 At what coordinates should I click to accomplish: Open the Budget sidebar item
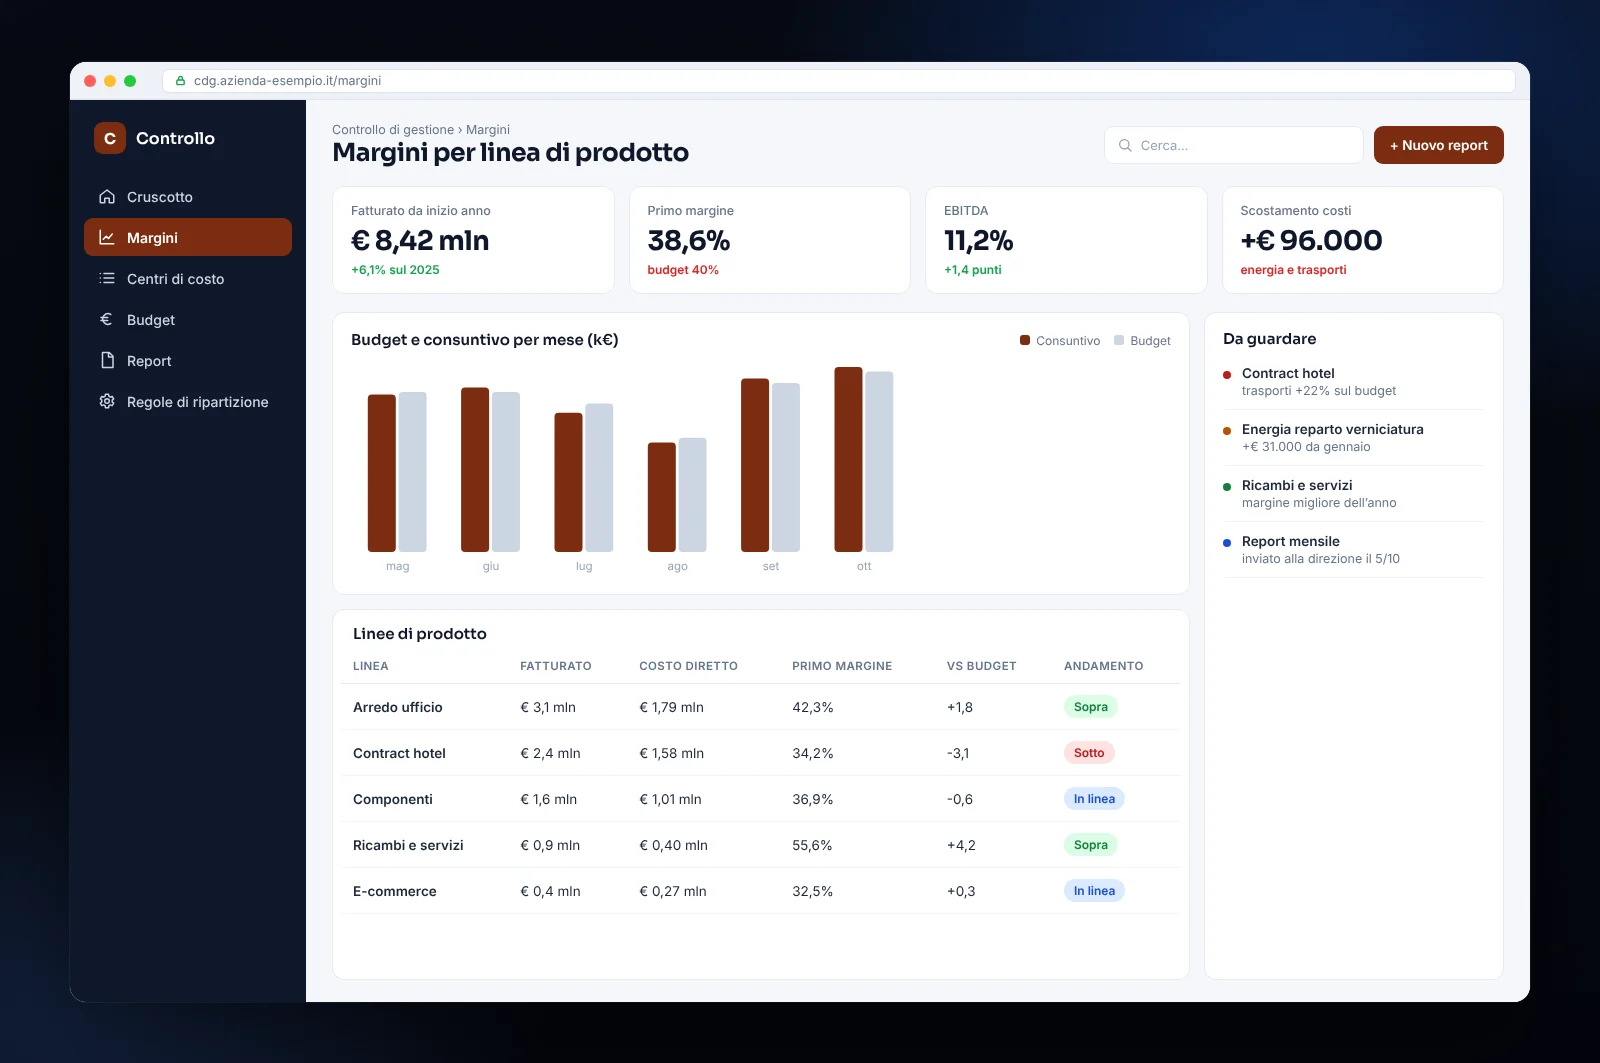point(188,320)
